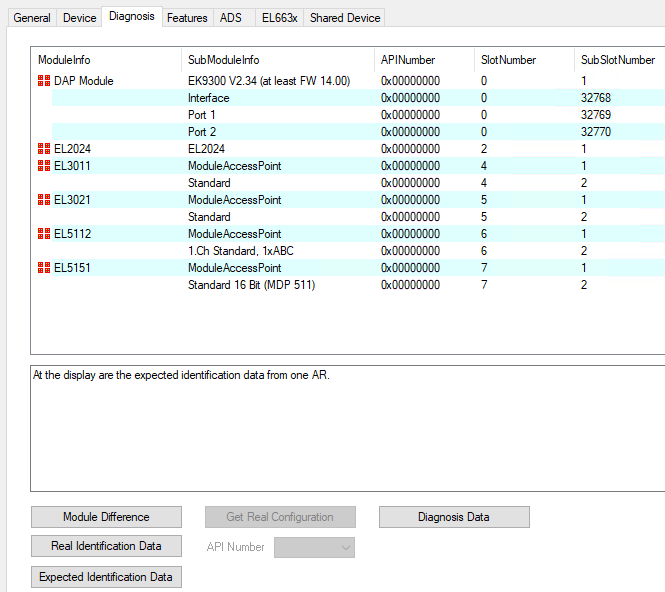Viewport: 665px width, 592px height.
Task: Click the EL3021 module icon
Action: [43, 200]
